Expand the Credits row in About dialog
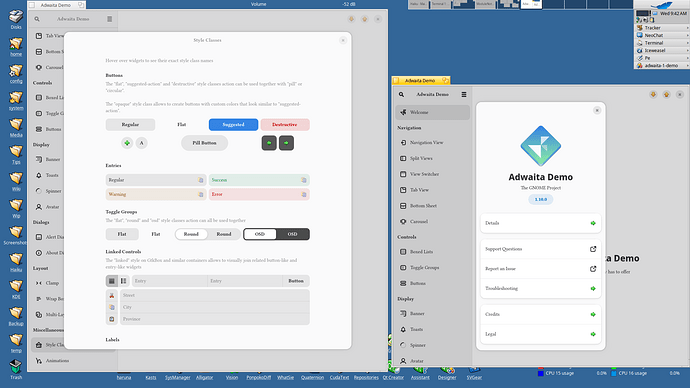 [541, 315]
